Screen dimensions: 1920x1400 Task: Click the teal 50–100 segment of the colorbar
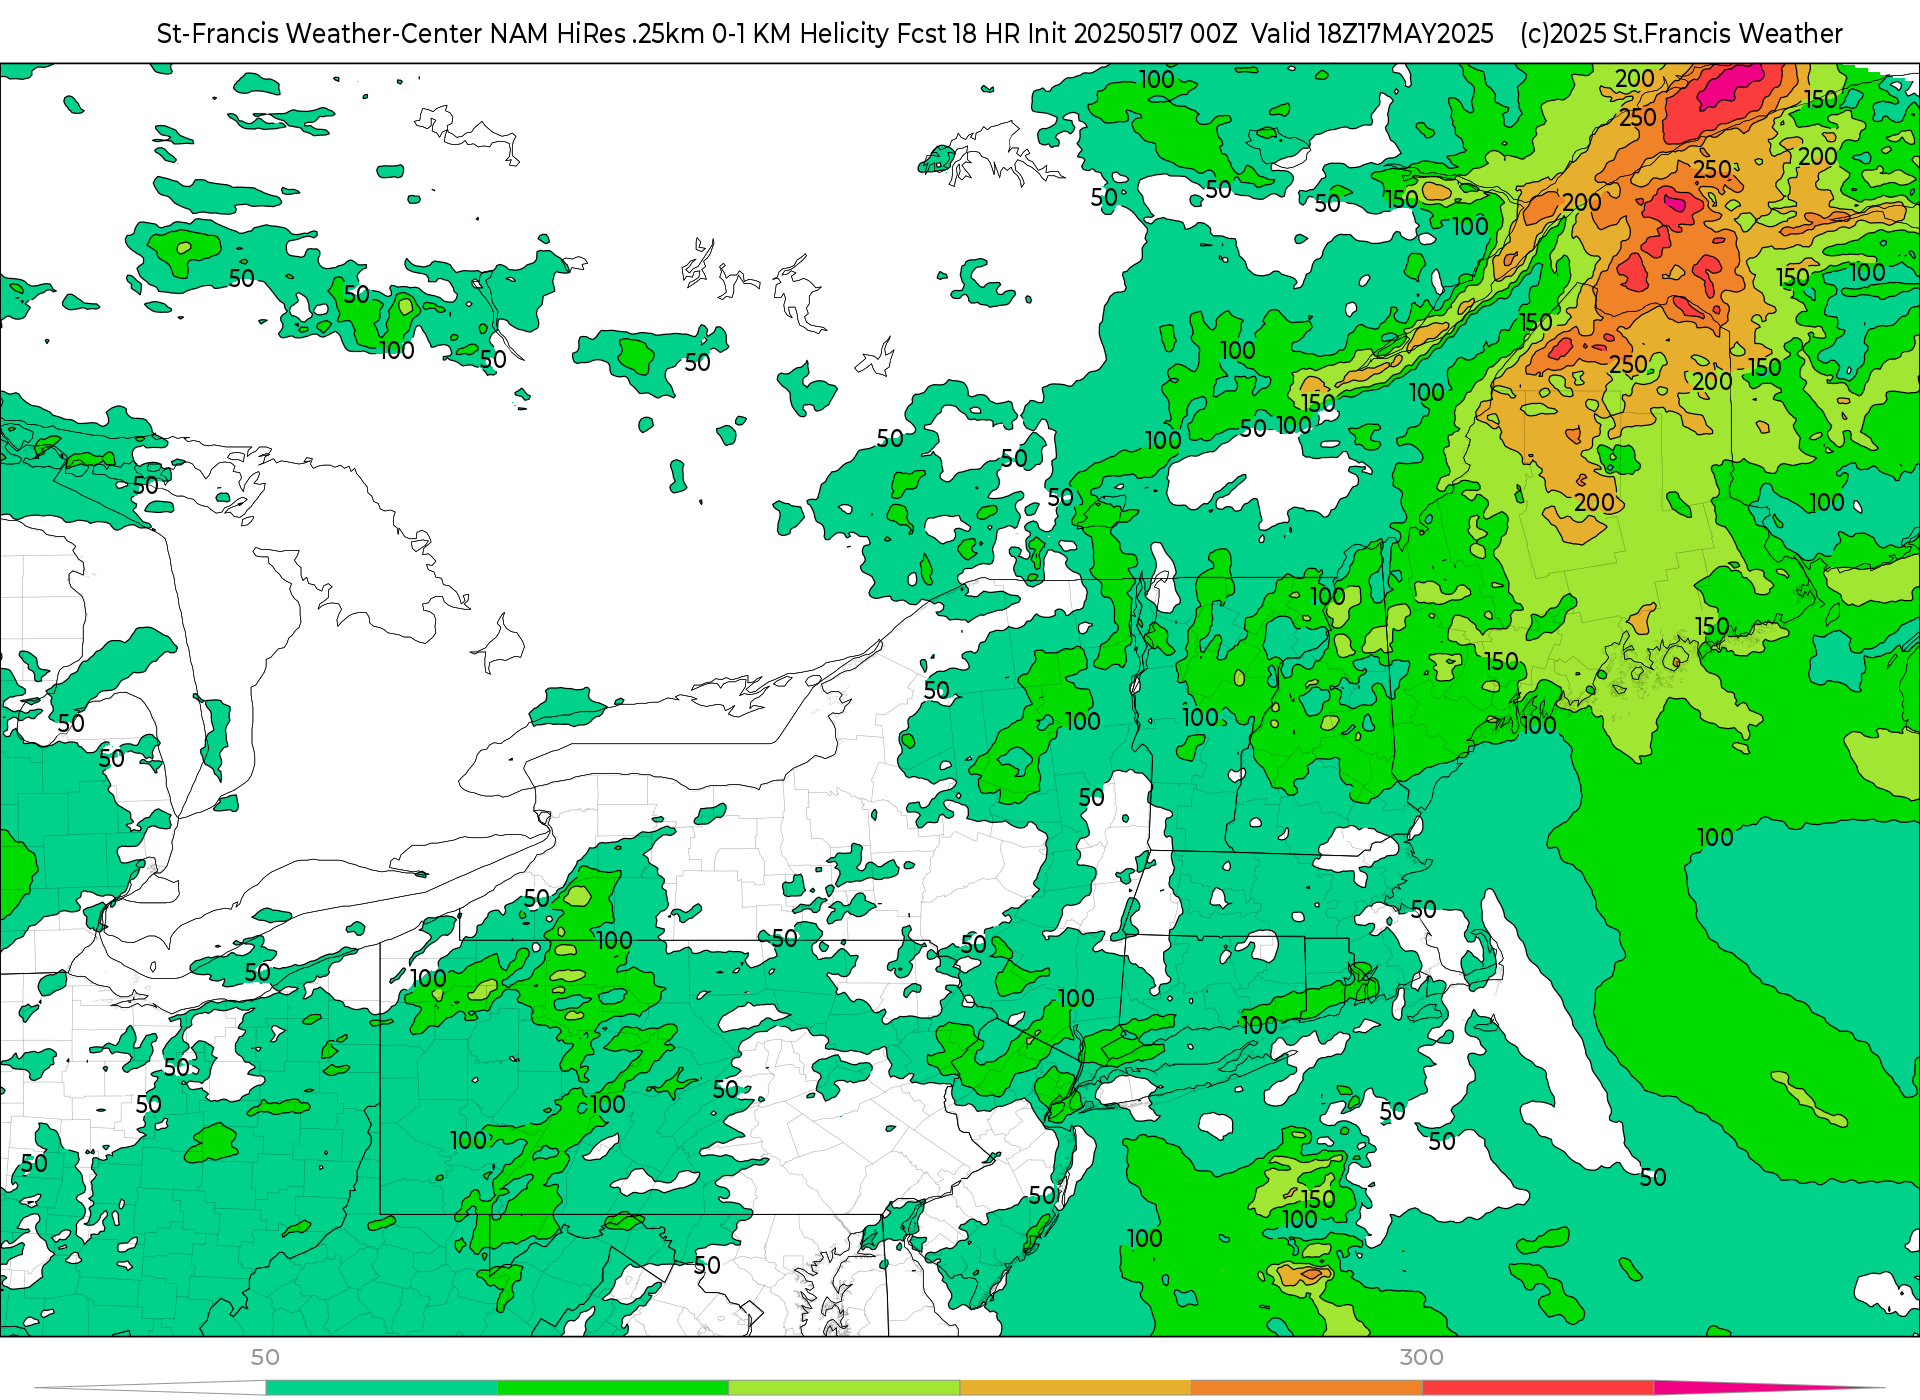pos(381,1388)
